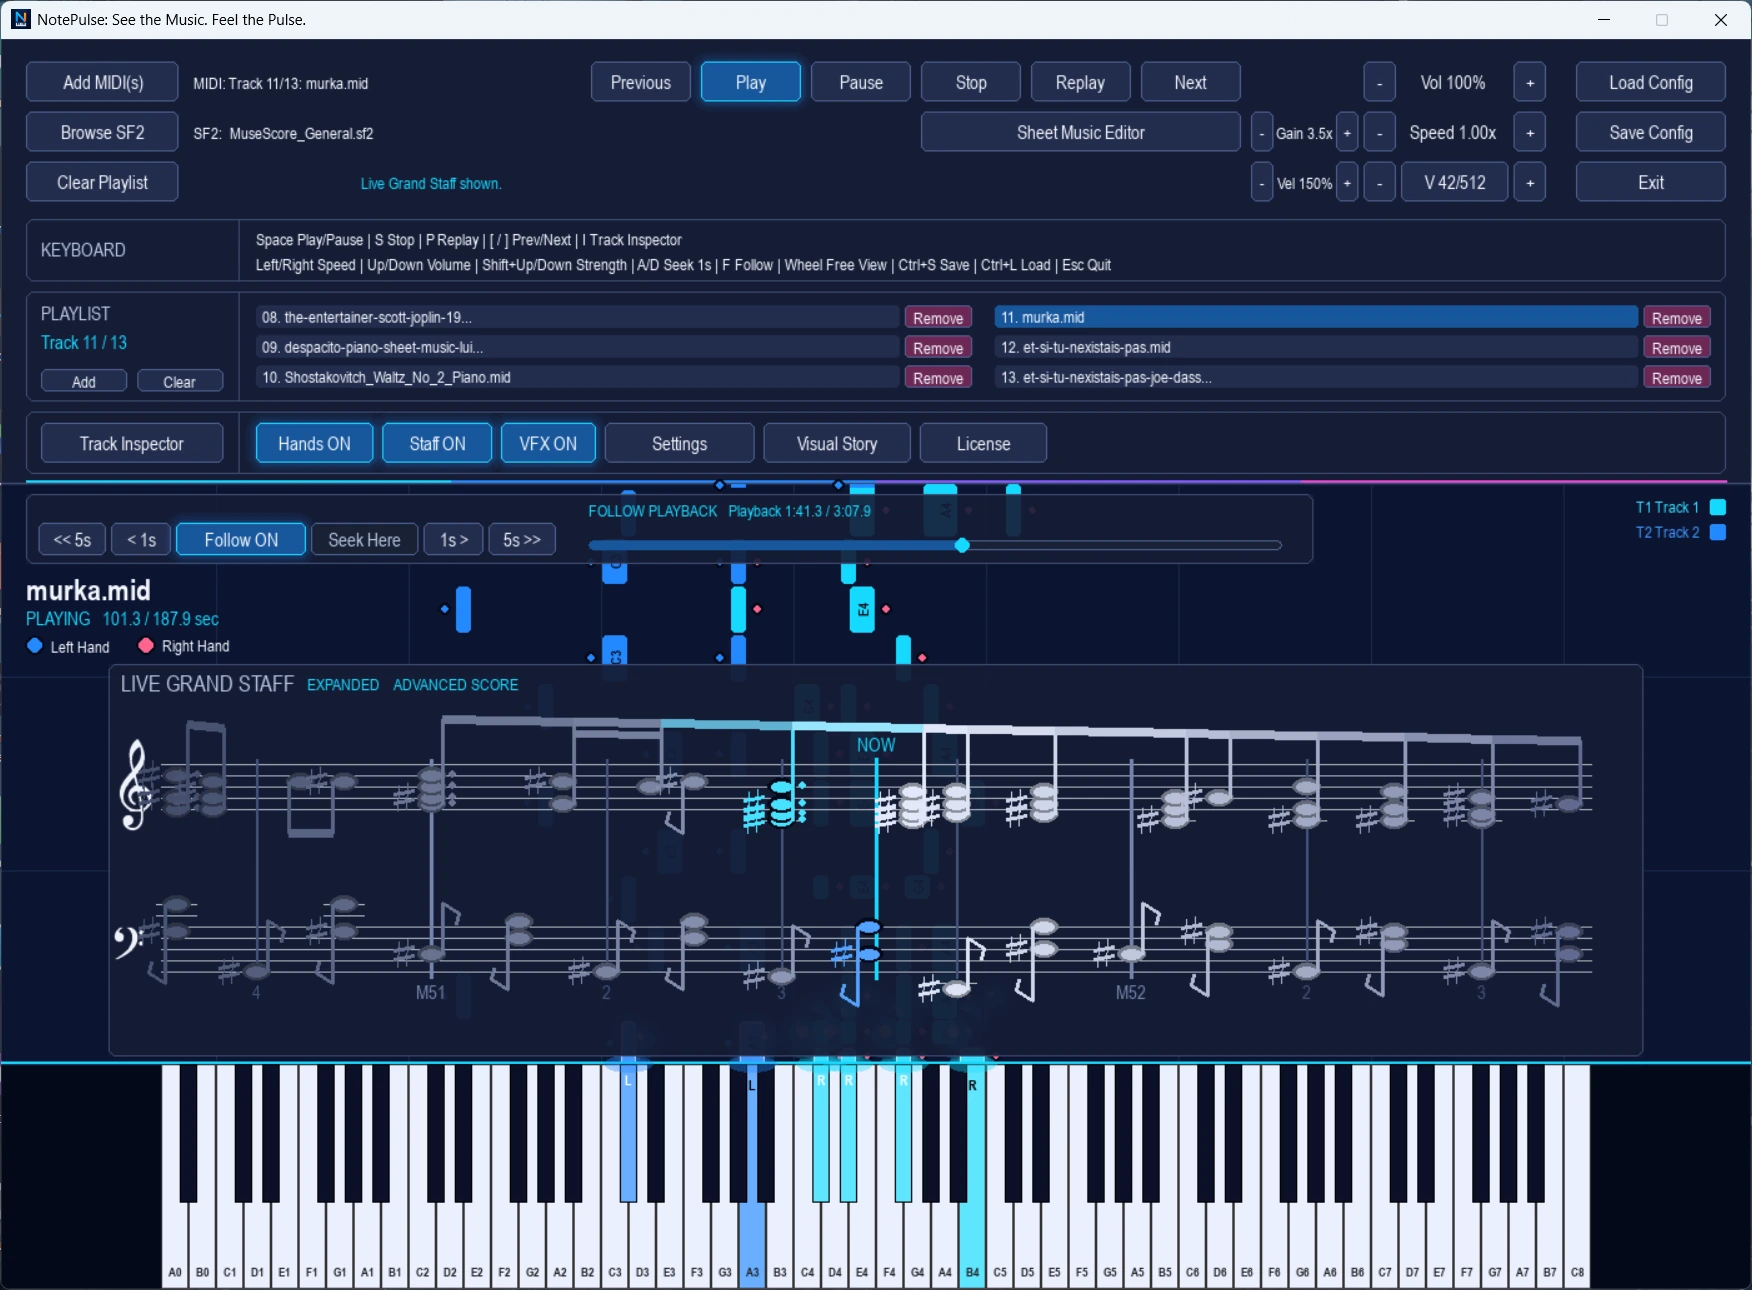Screen dimensions: 1752x1290
Task: Select 12. et-si-tu-nexistais-pas.mid in playlist
Action: point(1316,347)
